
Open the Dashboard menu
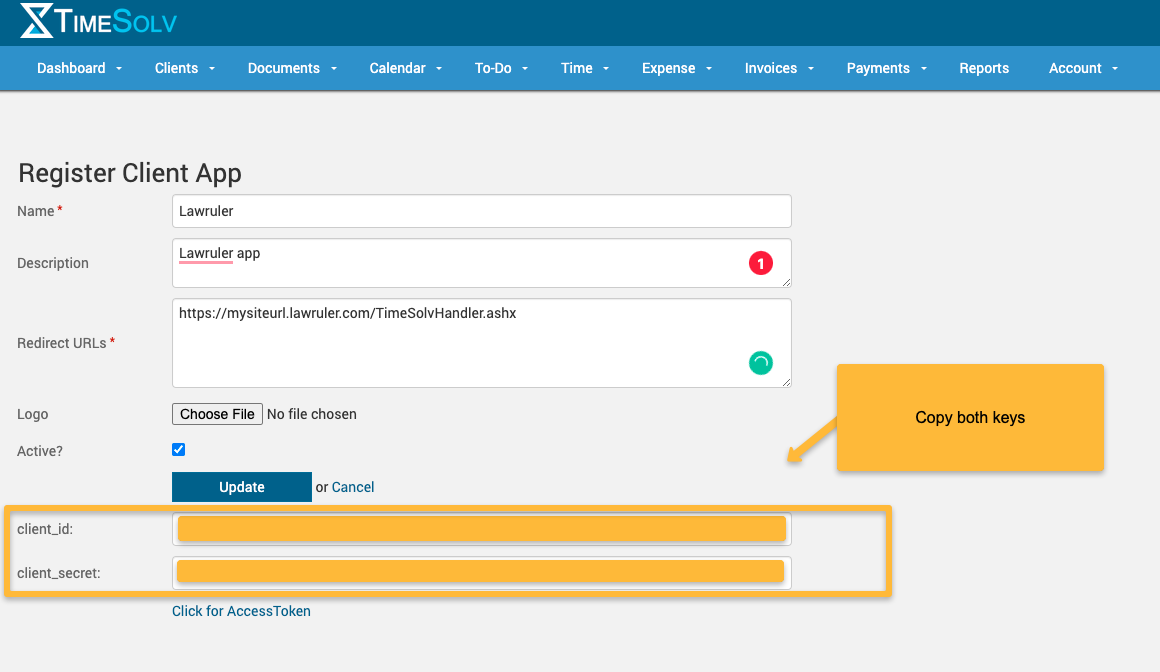point(71,68)
